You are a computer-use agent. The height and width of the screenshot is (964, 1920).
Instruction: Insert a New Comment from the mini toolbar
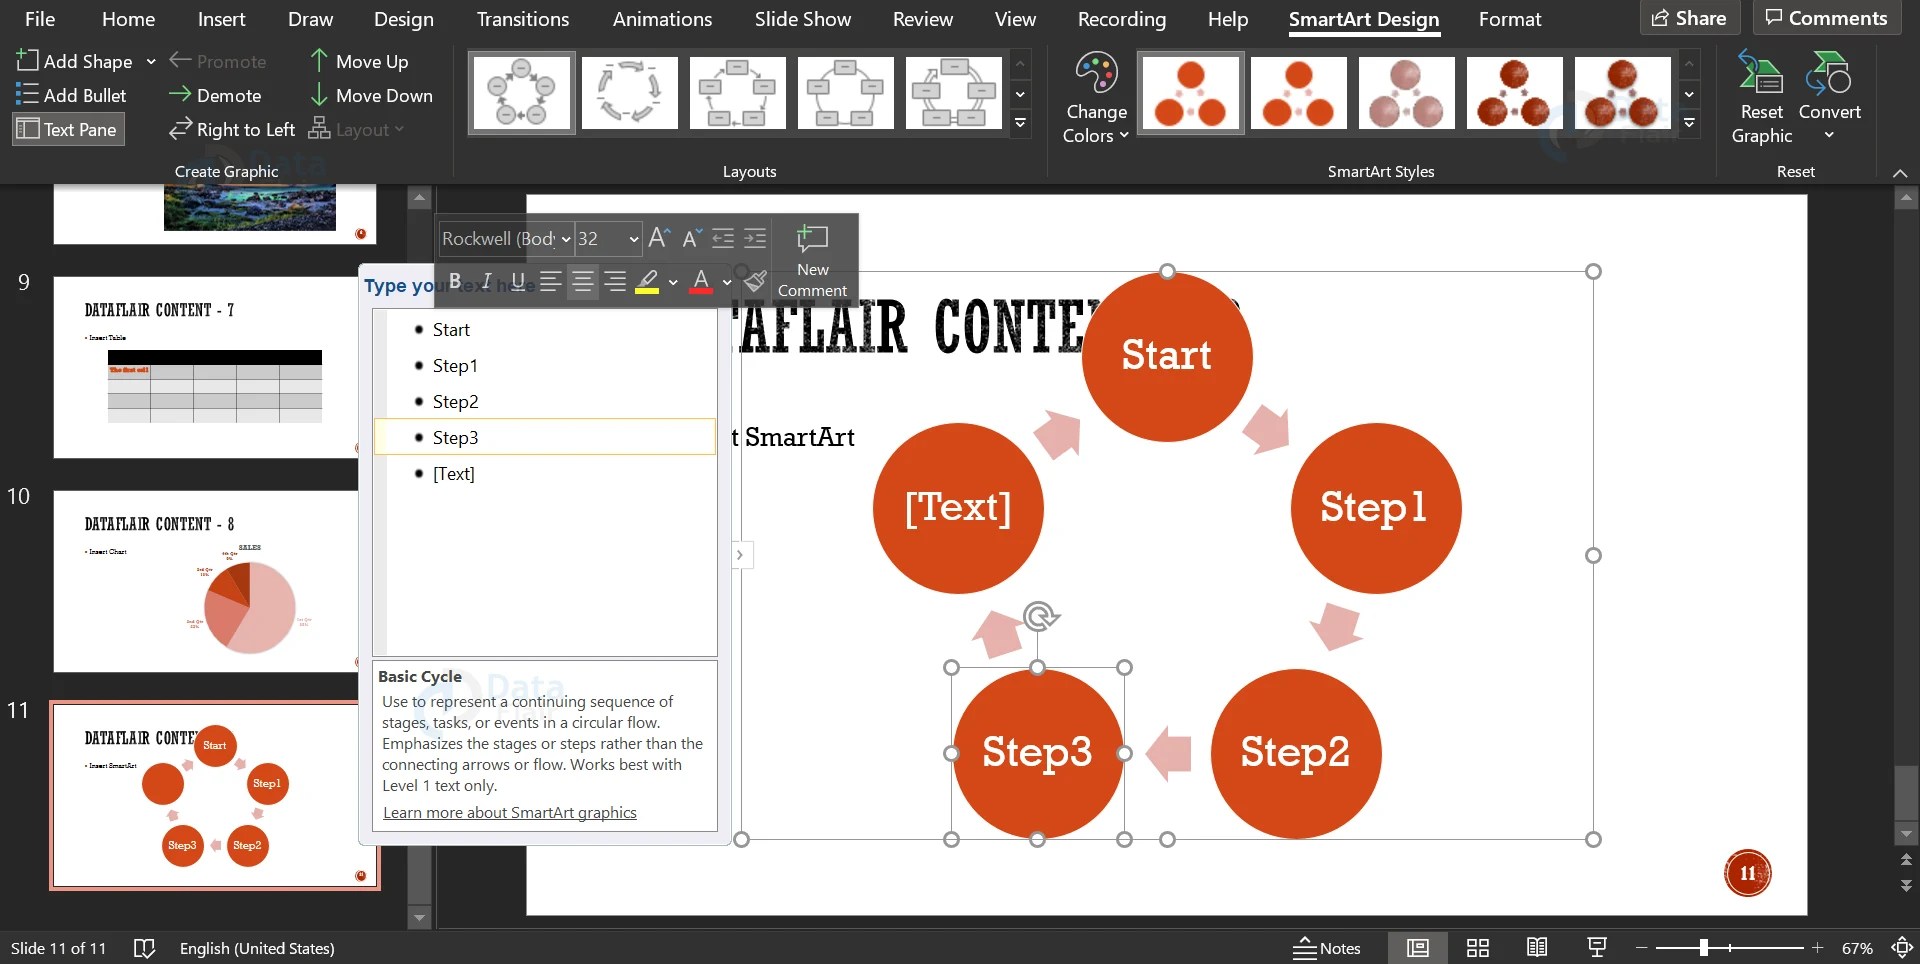coord(812,258)
